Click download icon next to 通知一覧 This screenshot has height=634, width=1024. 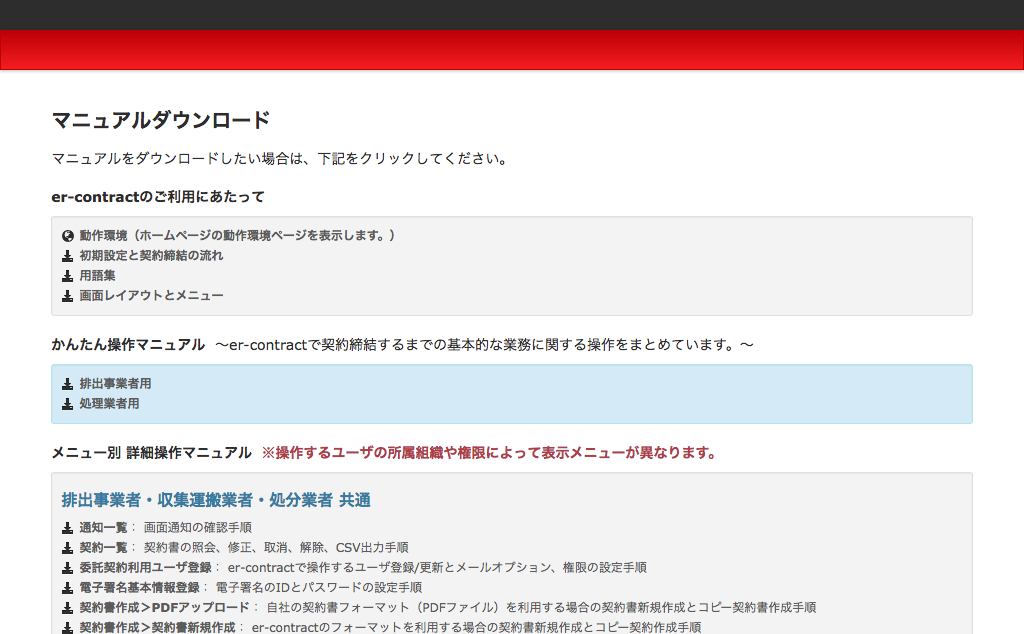68,528
